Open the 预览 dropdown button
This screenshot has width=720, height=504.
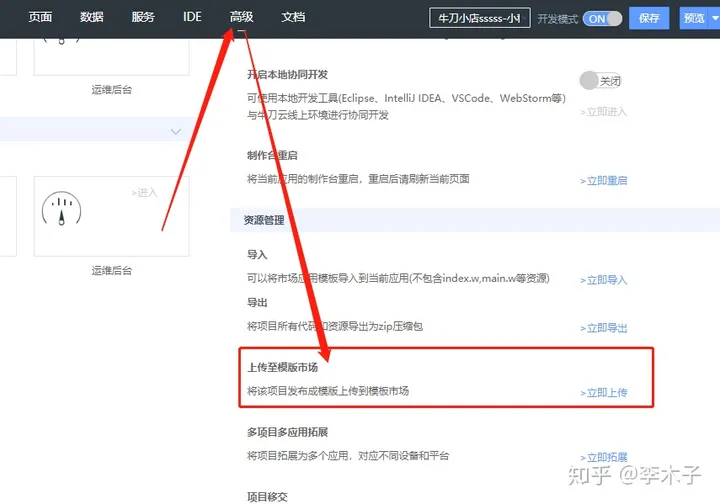(698, 18)
